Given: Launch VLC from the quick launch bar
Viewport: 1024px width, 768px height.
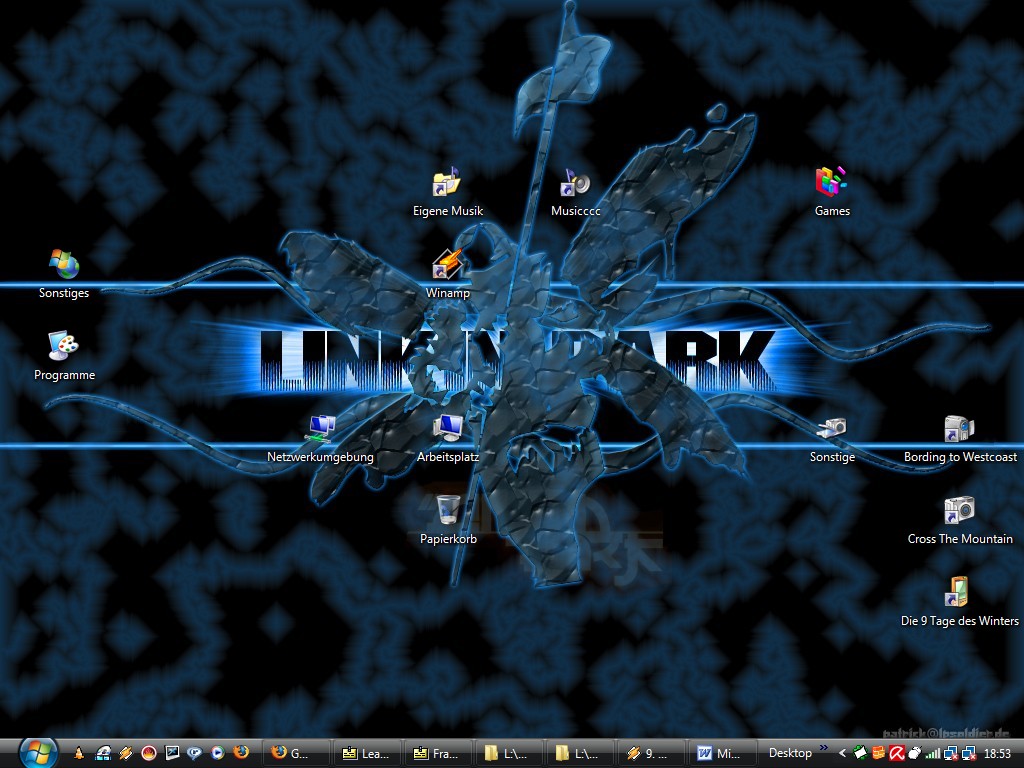Looking at the screenshot, I should click(79, 753).
